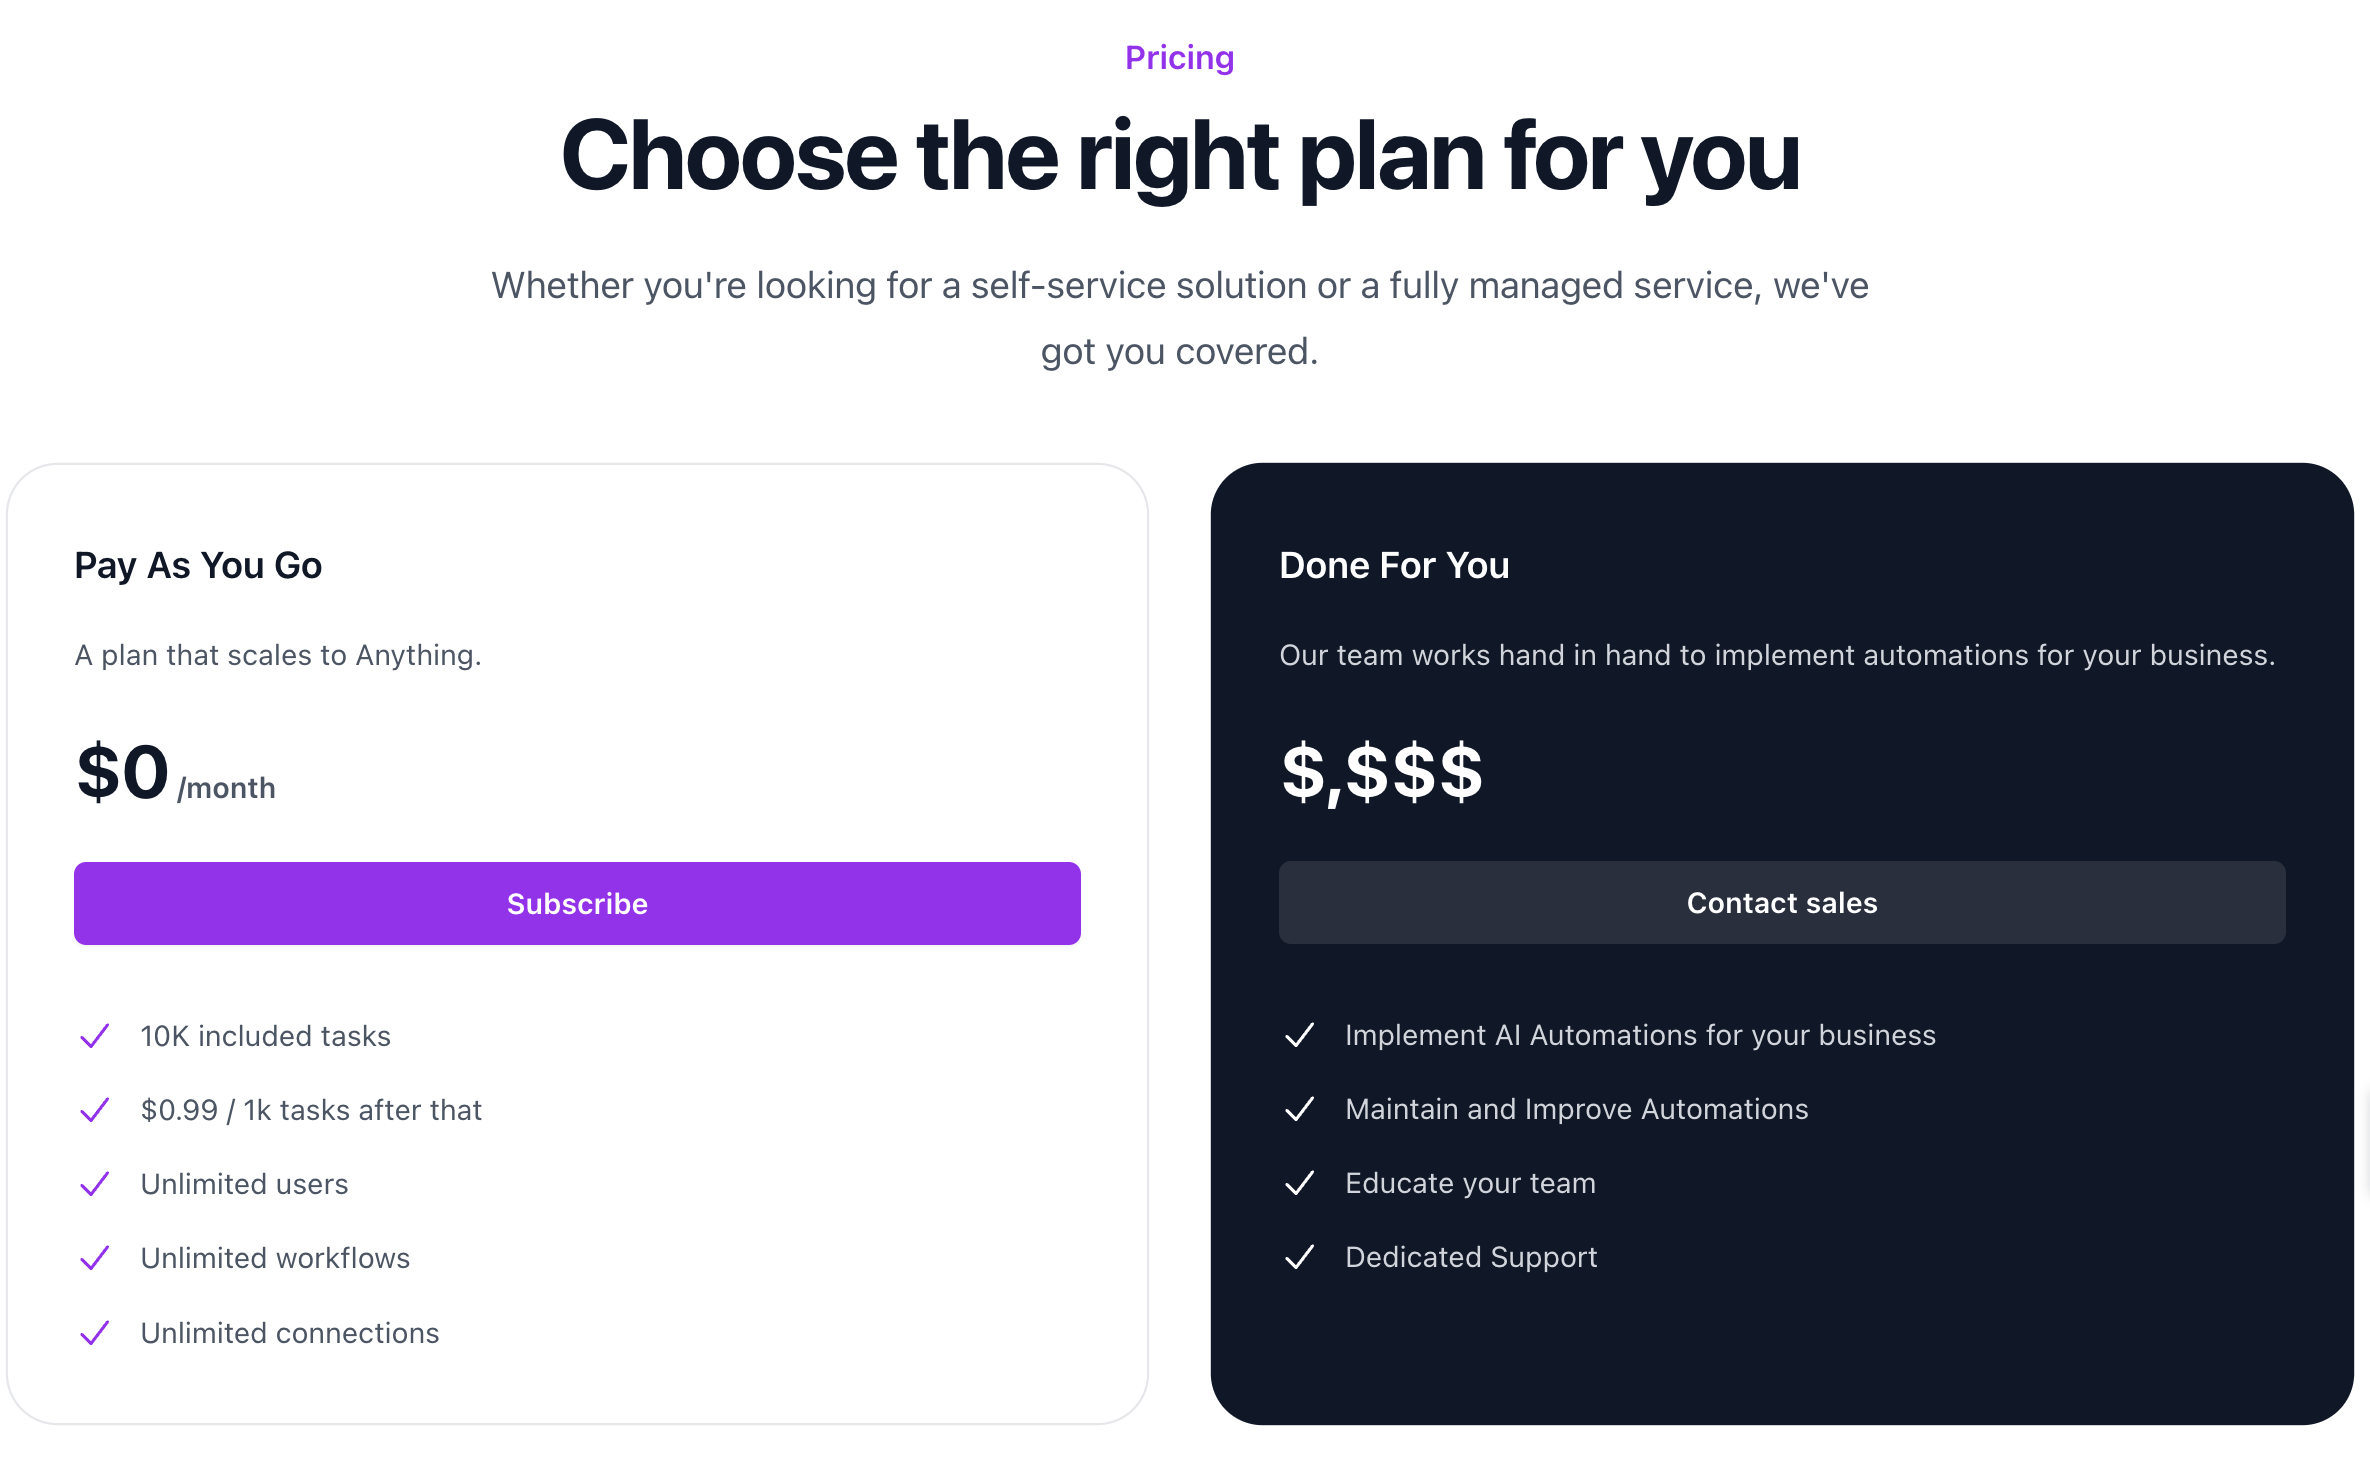Click the purple Pricing label
This screenshot has width=2370, height=1460.
tap(1179, 58)
